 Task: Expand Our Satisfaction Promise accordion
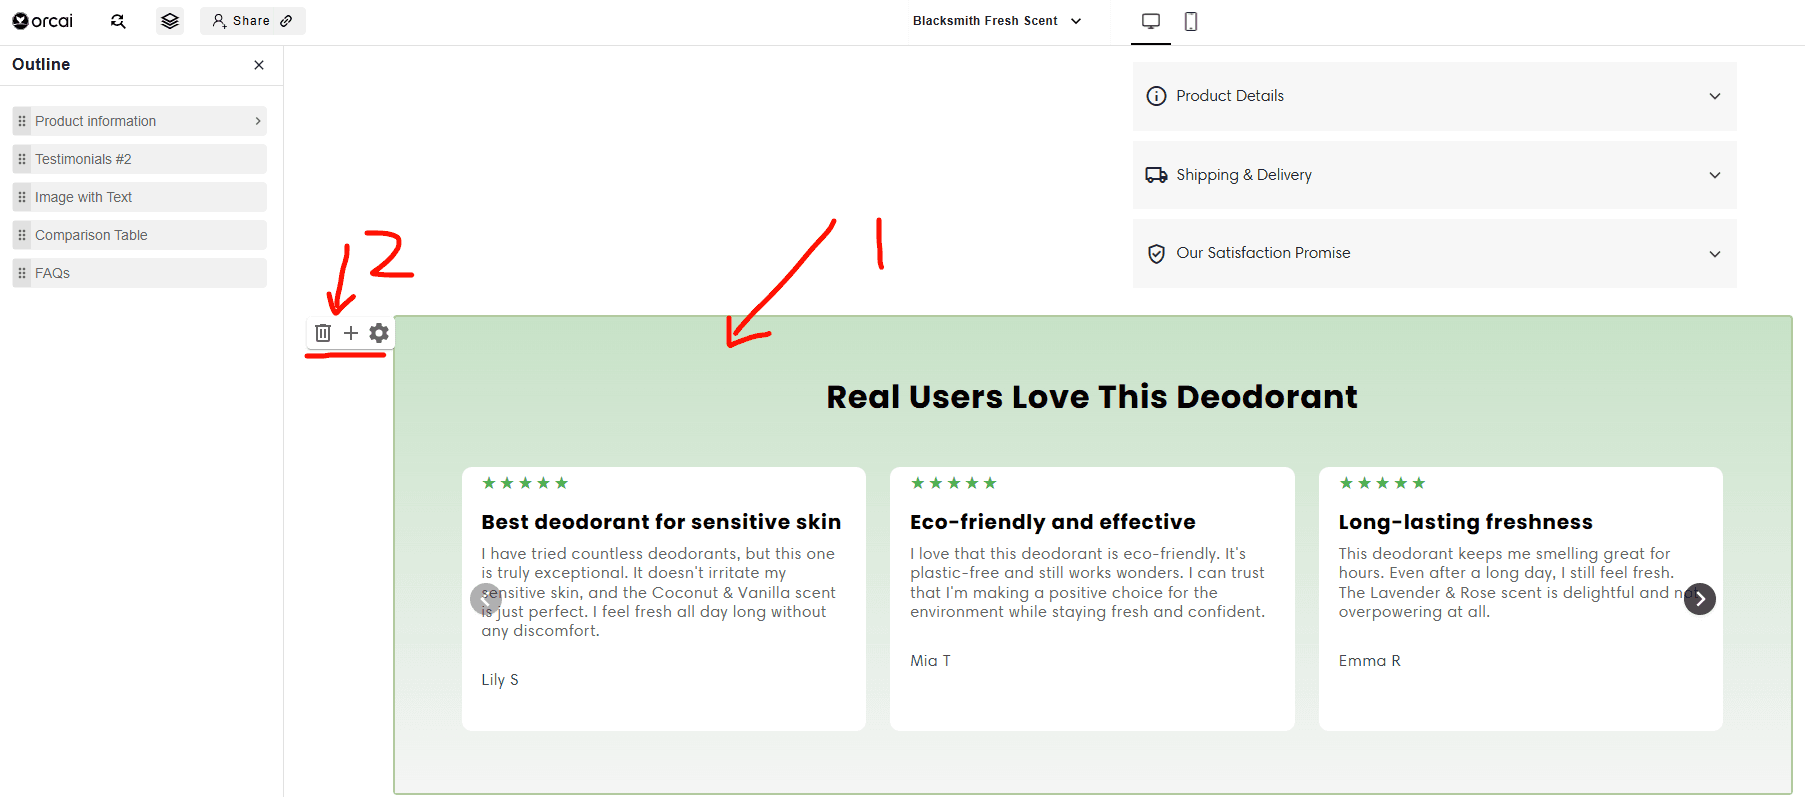1434,253
